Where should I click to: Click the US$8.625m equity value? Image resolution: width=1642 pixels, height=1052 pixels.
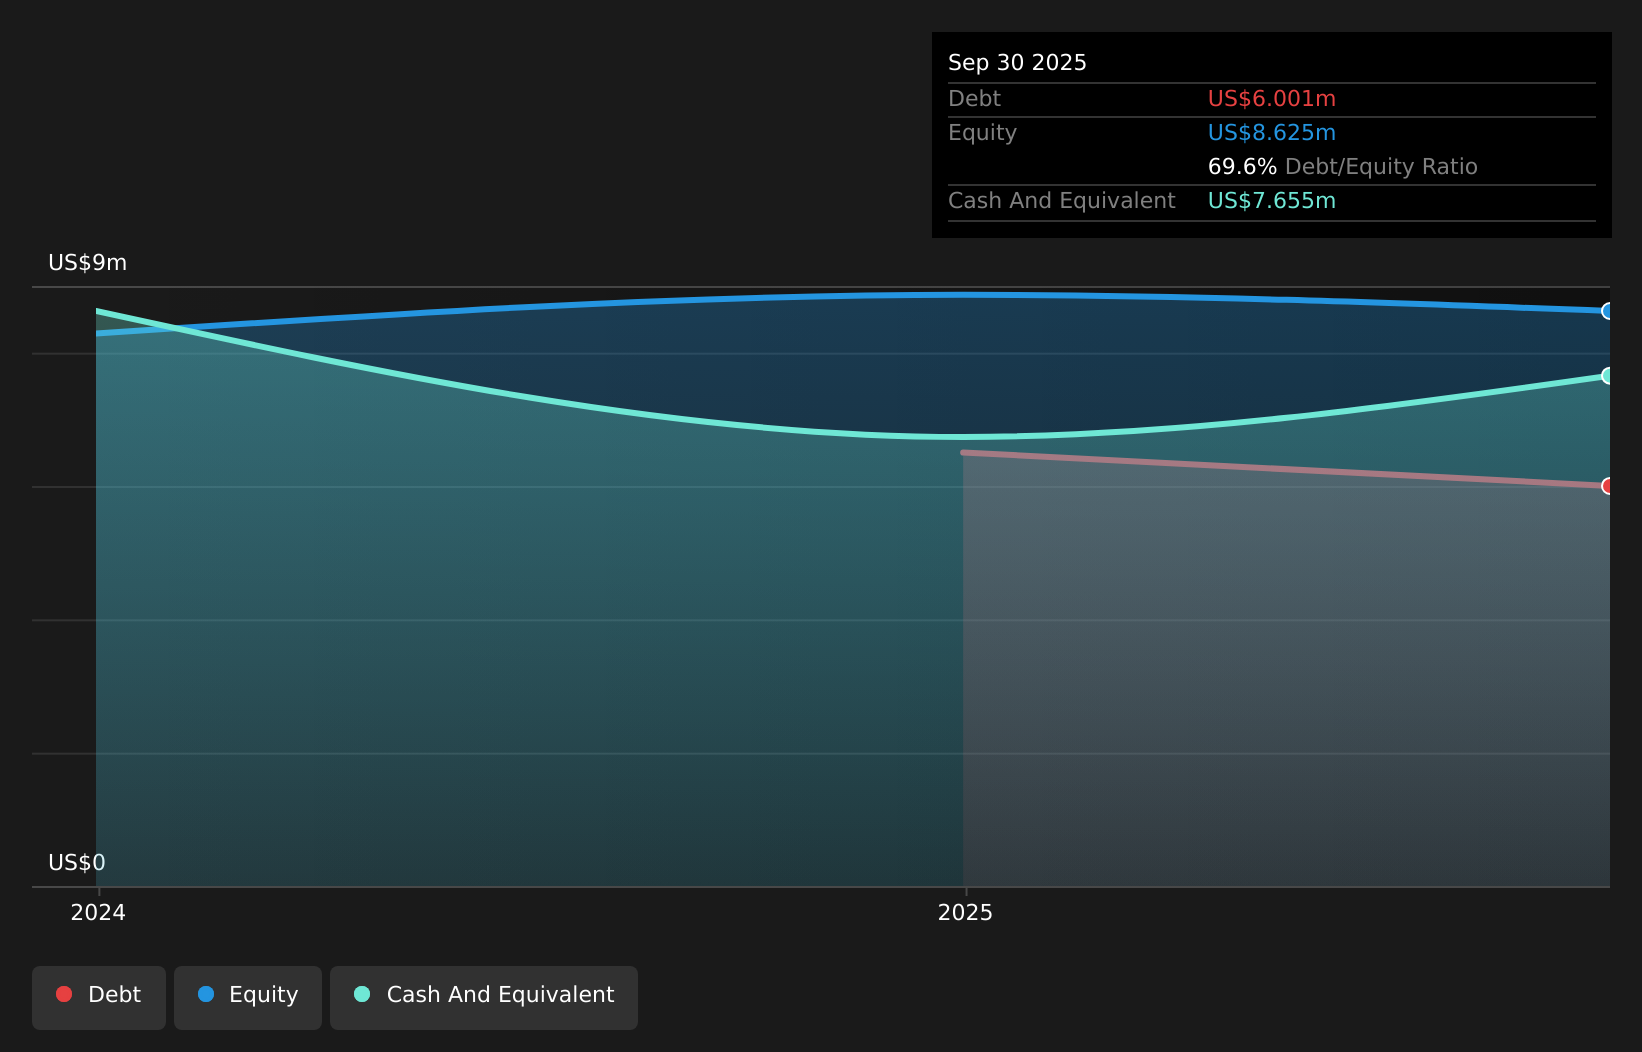pyautogui.click(x=1272, y=133)
